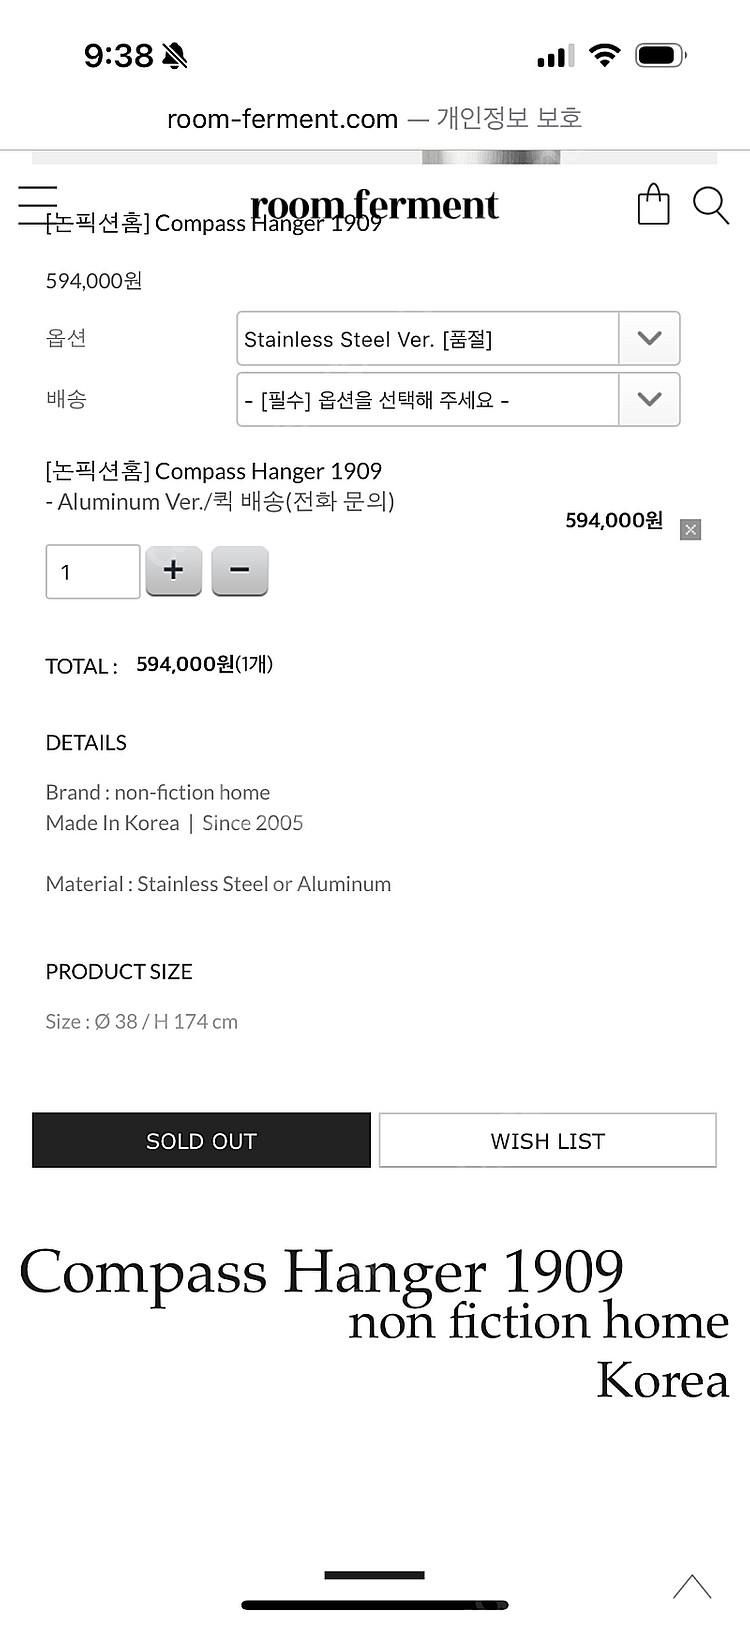Tap the battery status indicator

pos(660,55)
